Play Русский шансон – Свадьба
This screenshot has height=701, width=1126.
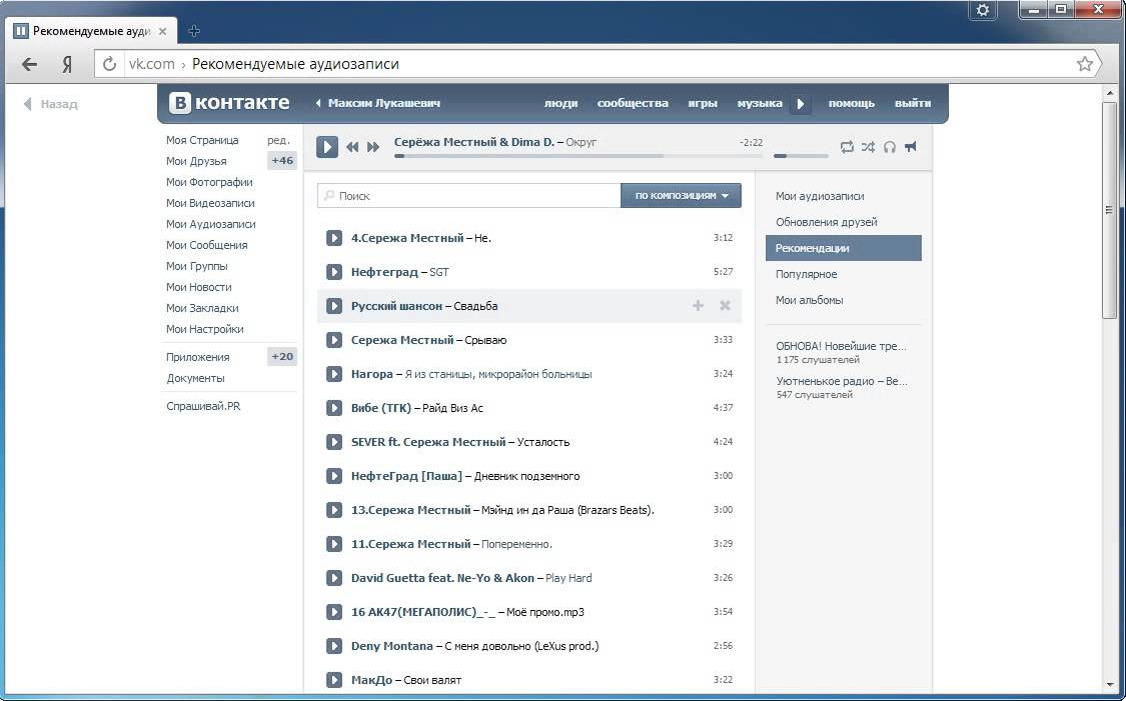(x=334, y=306)
